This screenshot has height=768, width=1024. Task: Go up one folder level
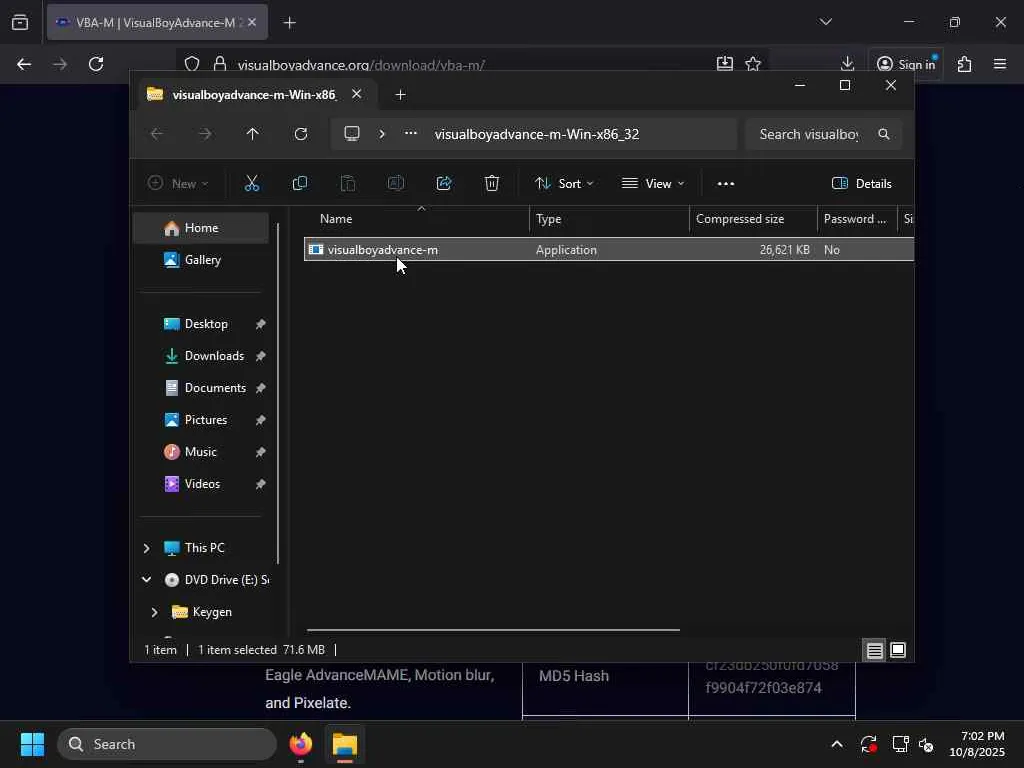pyautogui.click(x=253, y=134)
